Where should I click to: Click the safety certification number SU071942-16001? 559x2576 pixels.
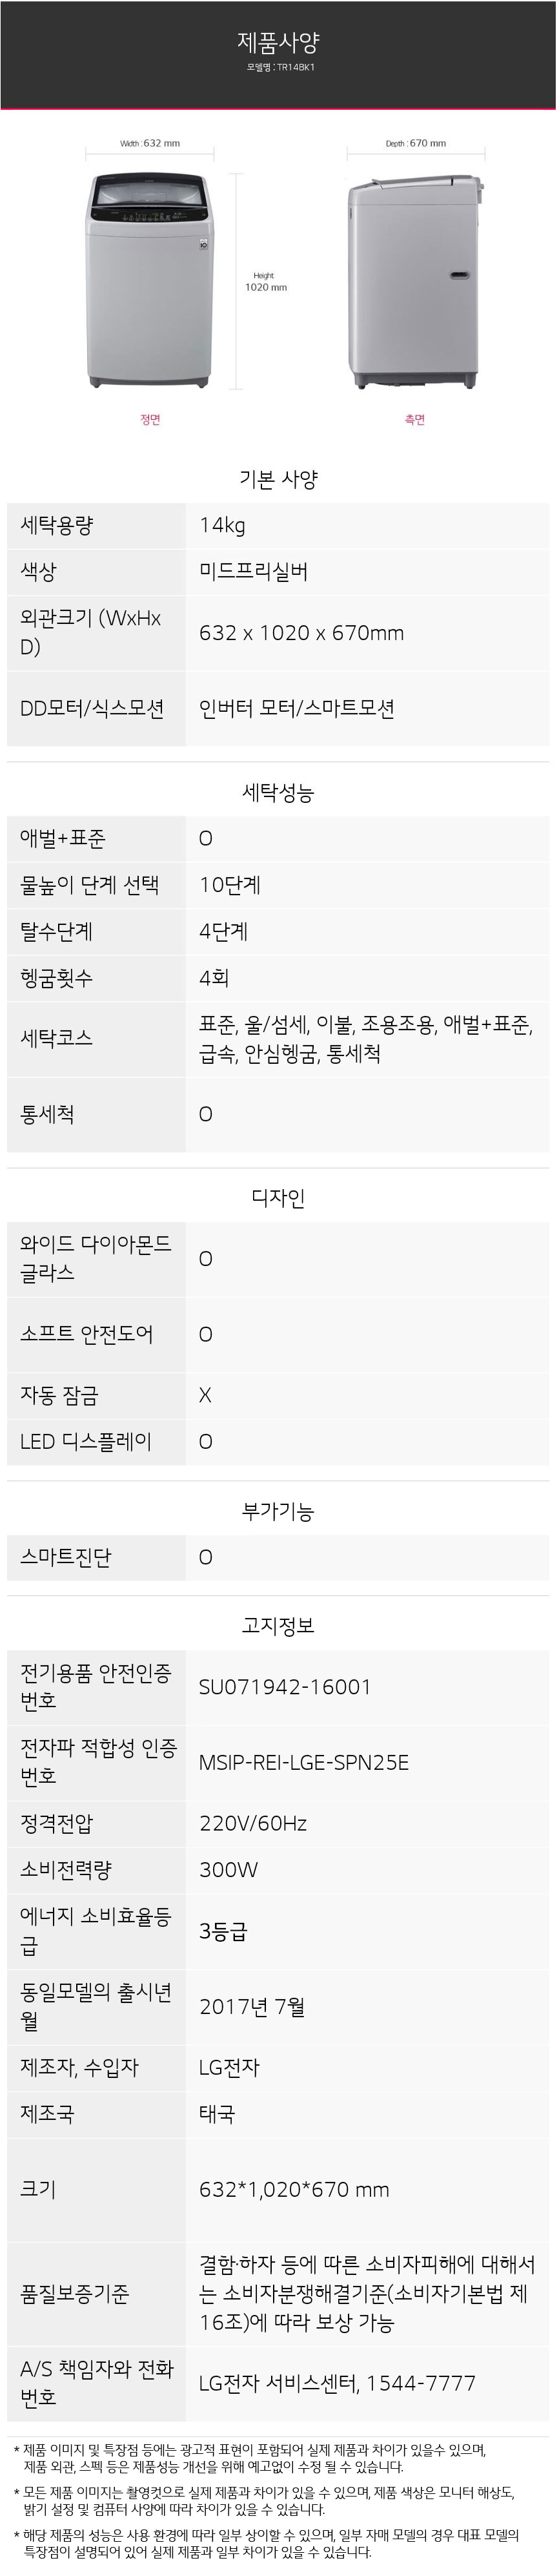pyautogui.click(x=285, y=1687)
